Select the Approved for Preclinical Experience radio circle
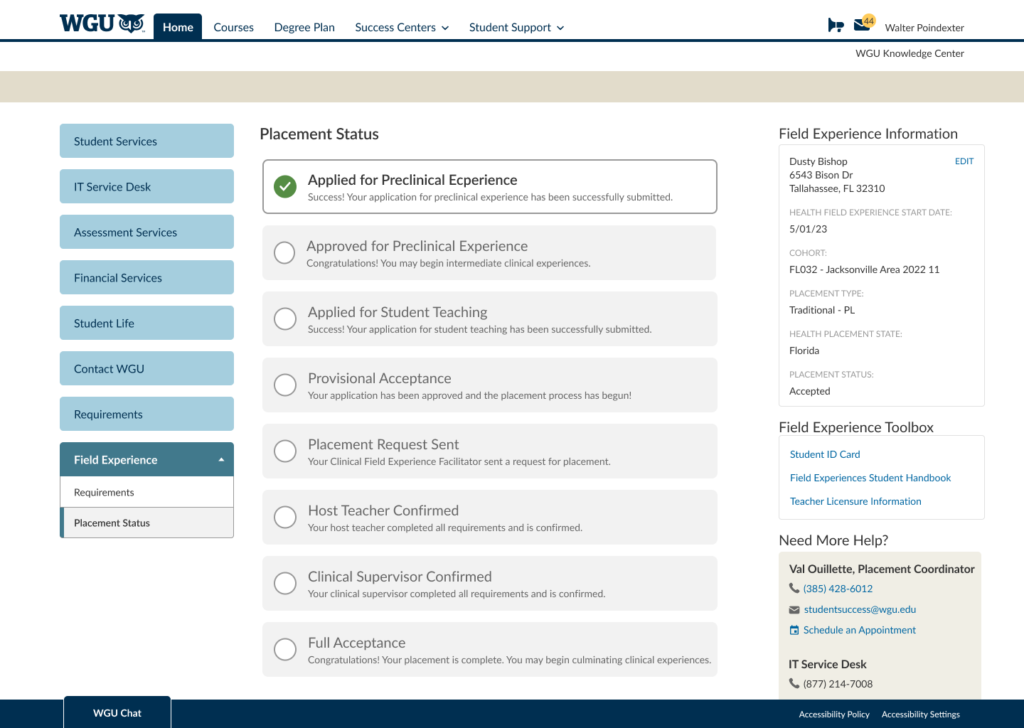The width and height of the screenshot is (1024, 728). point(285,253)
